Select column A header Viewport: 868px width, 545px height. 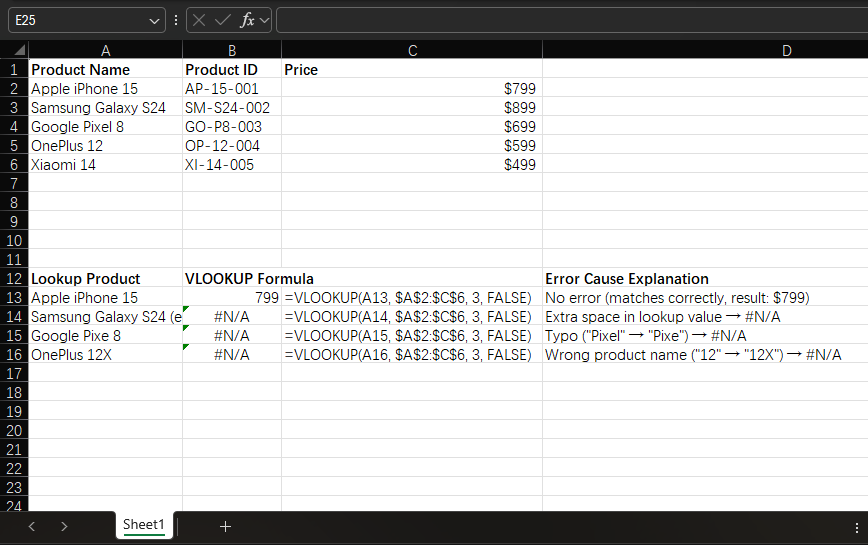106,50
